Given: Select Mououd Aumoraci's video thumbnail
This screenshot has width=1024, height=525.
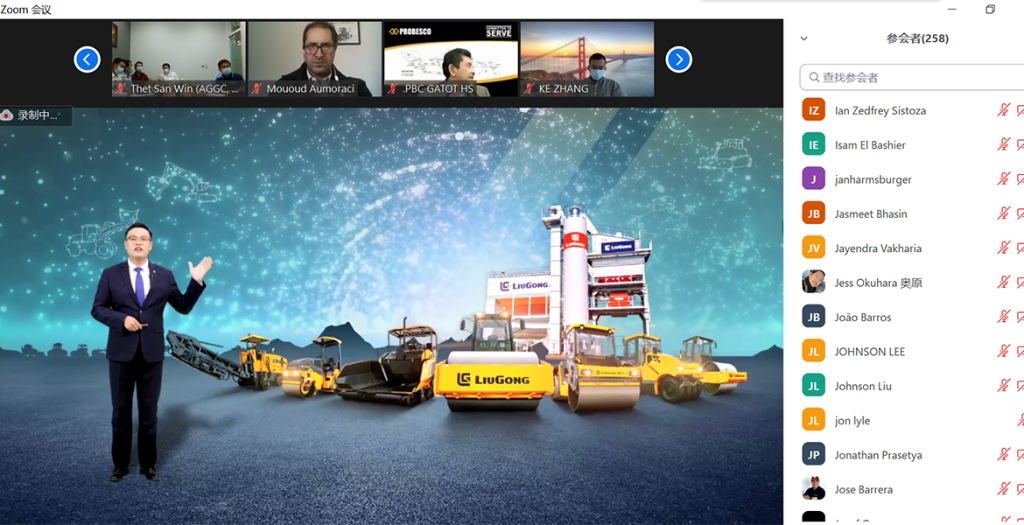Looking at the screenshot, I should coord(314,59).
